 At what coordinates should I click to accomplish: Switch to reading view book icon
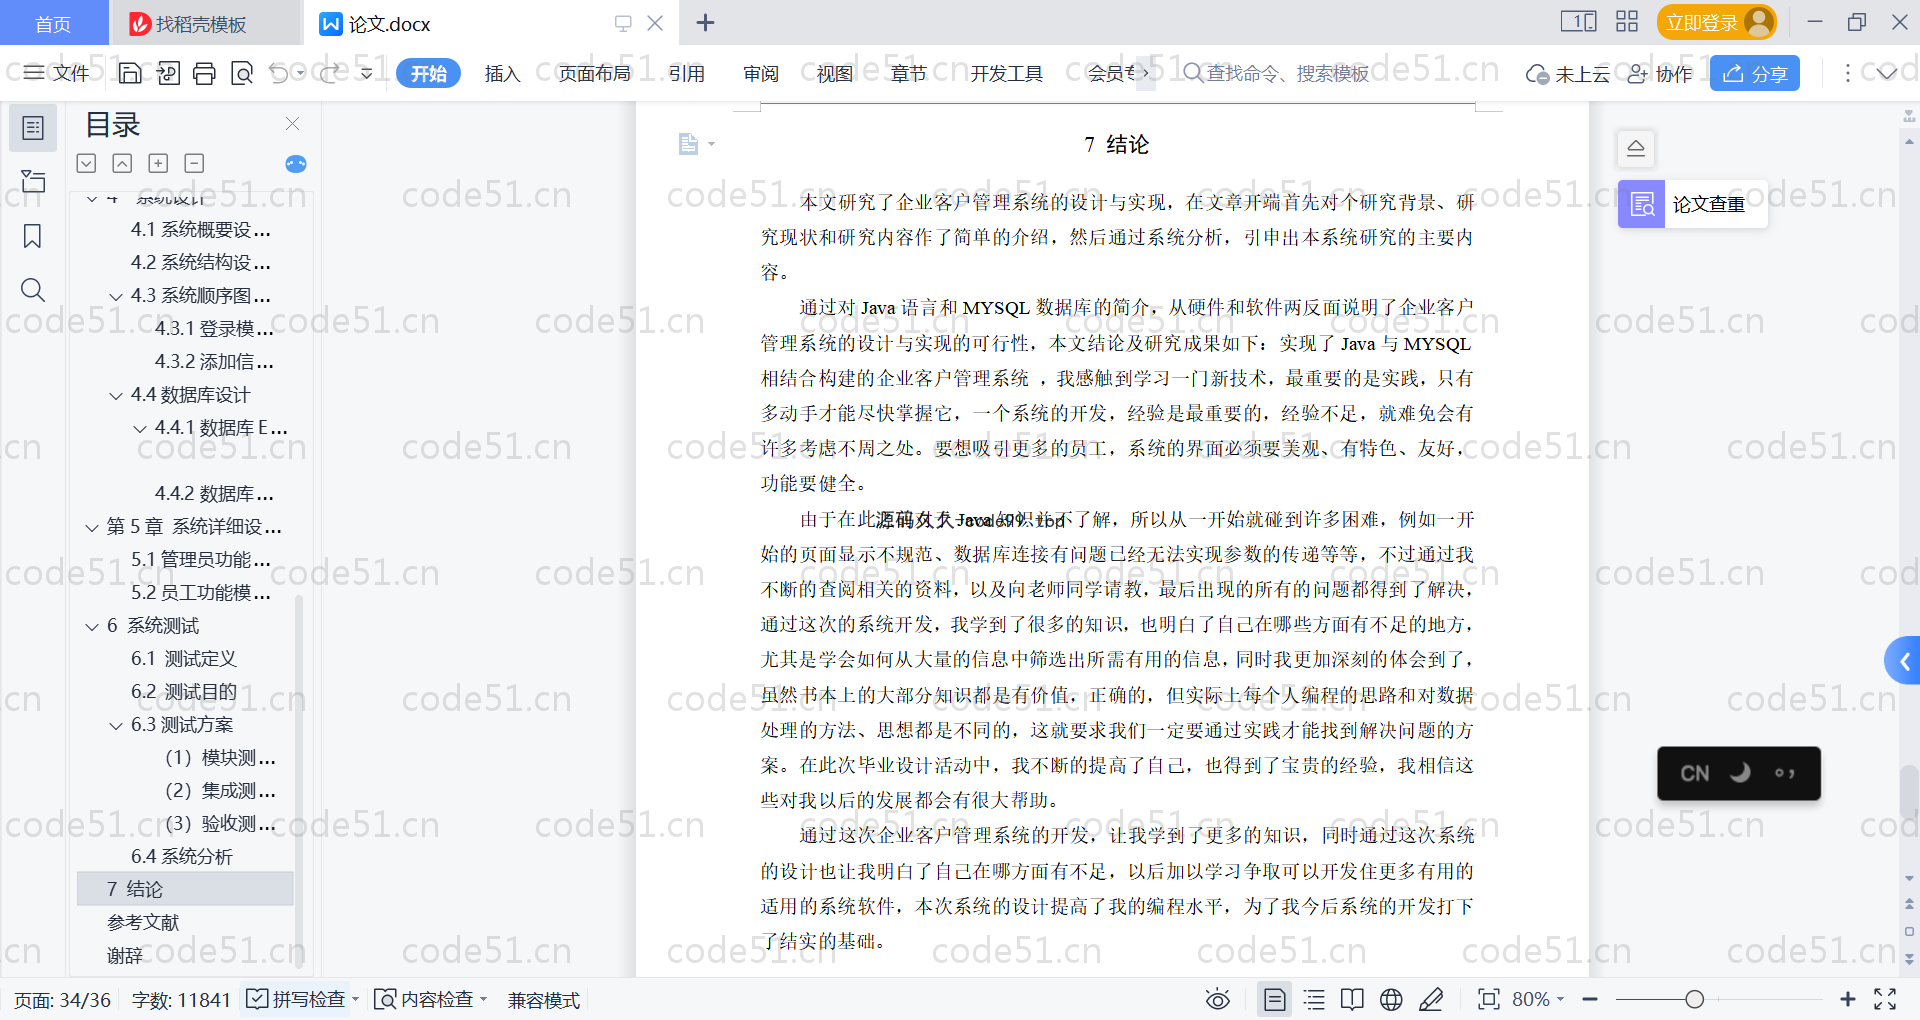point(1352,999)
